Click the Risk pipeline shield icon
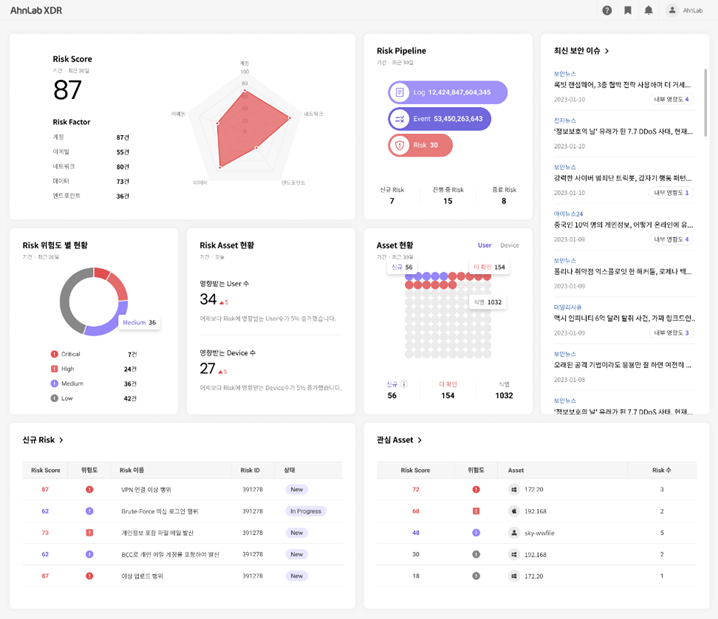The image size is (718, 619). point(400,146)
